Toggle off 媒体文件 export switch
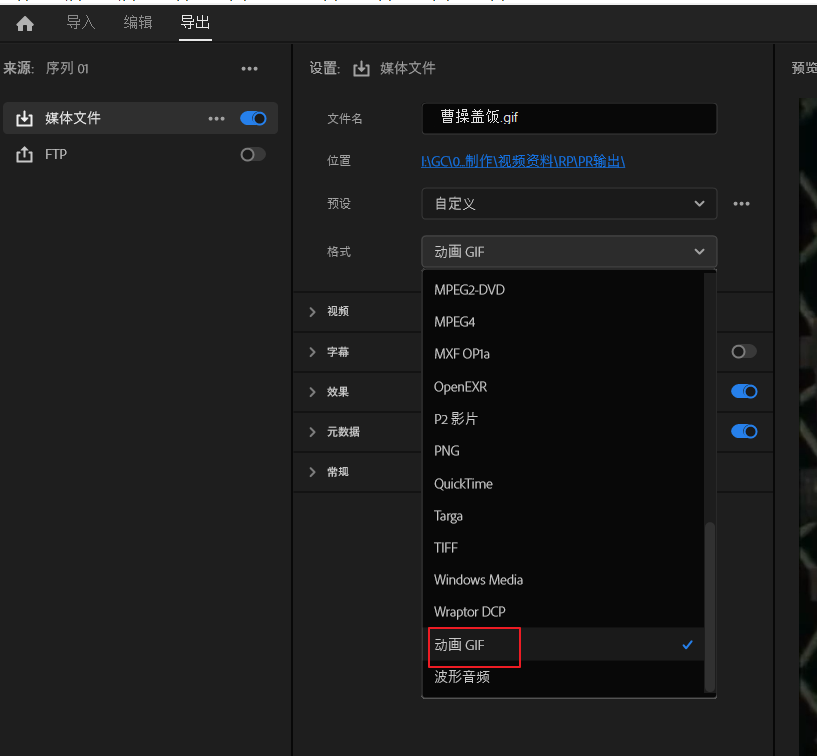Viewport: 817px width, 756px height. [x=253, y=118]
